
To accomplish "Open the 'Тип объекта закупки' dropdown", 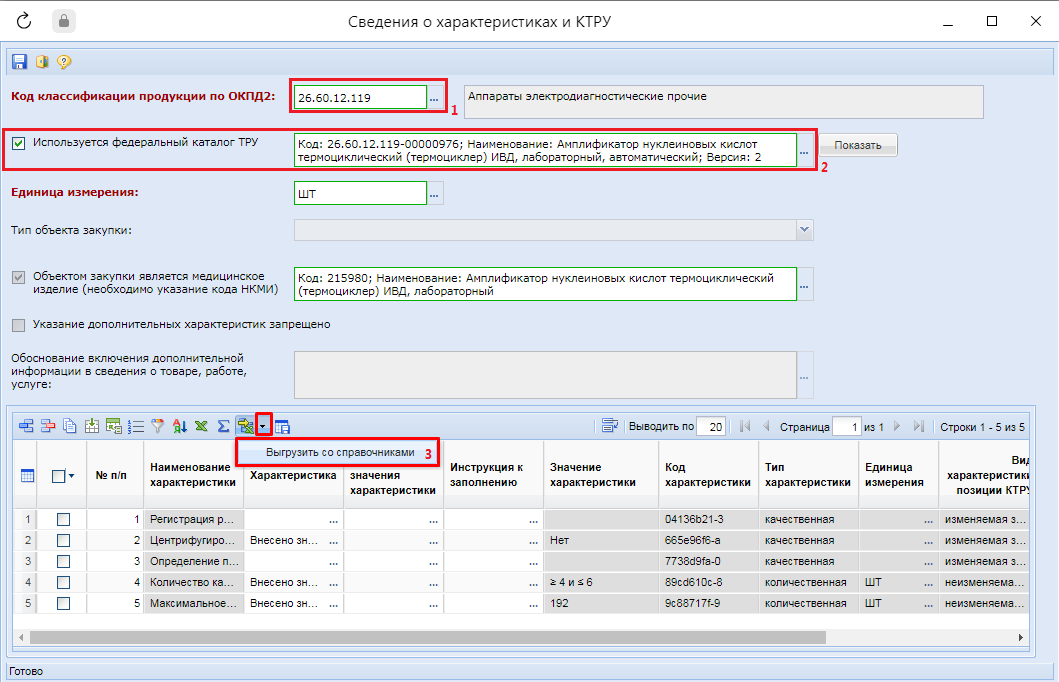I will 805,231.
